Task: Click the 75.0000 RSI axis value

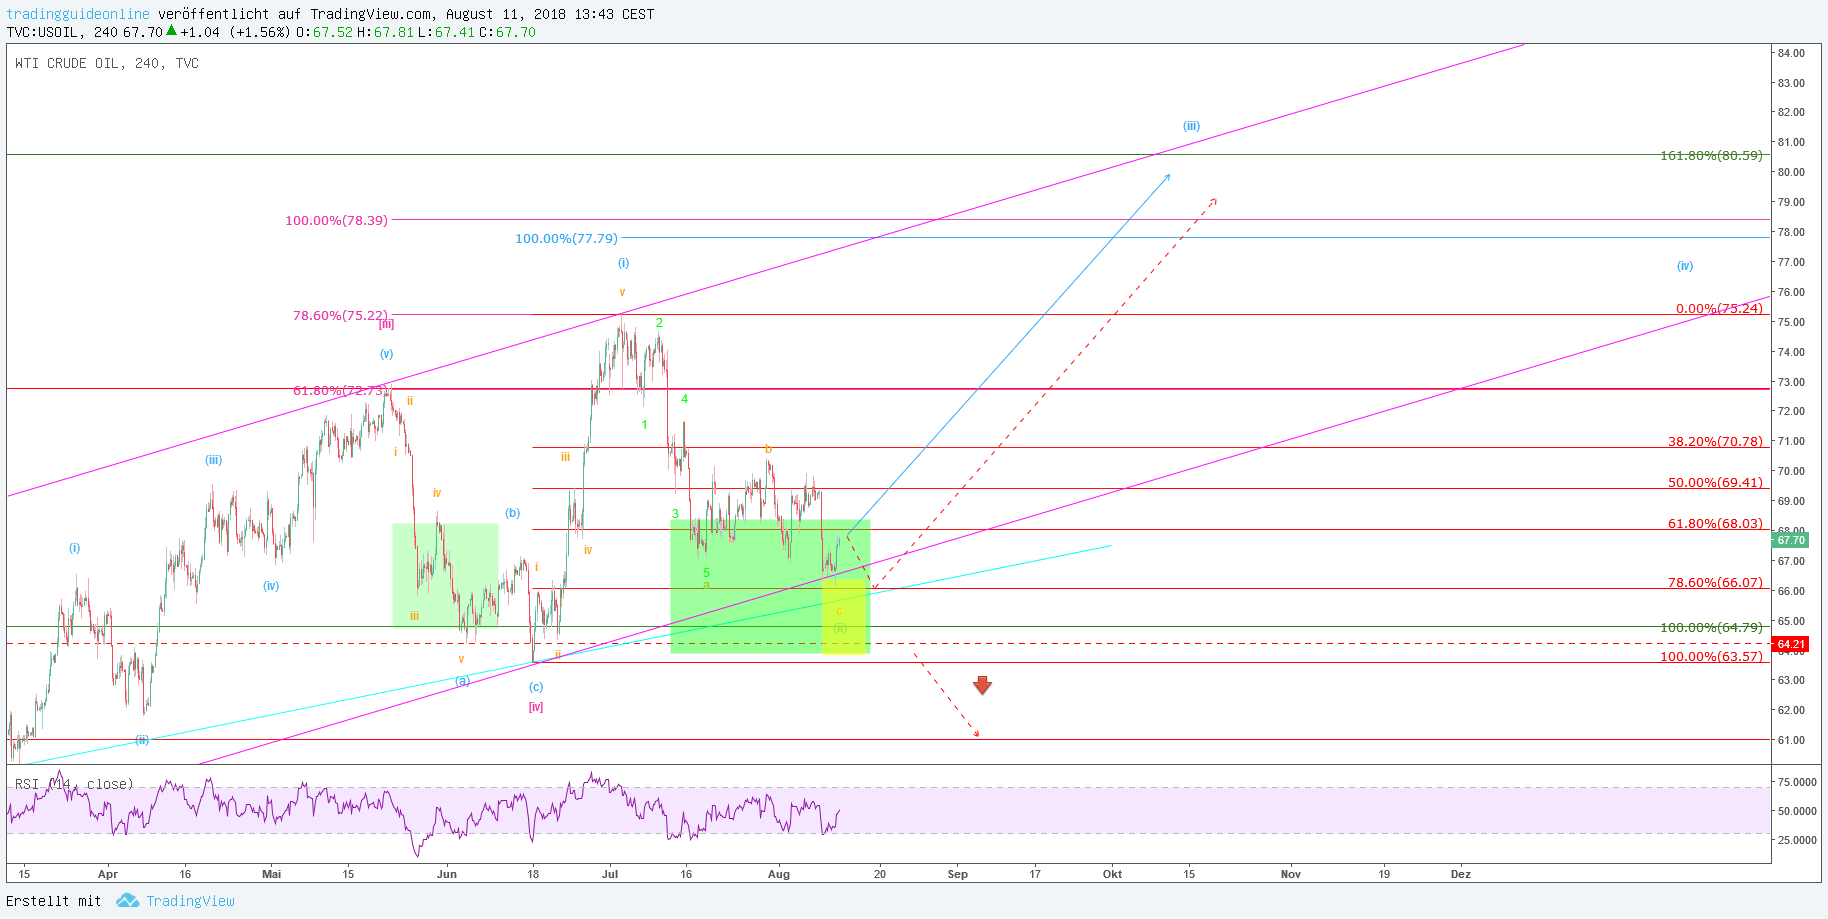Action: [x=1797, y=782]
